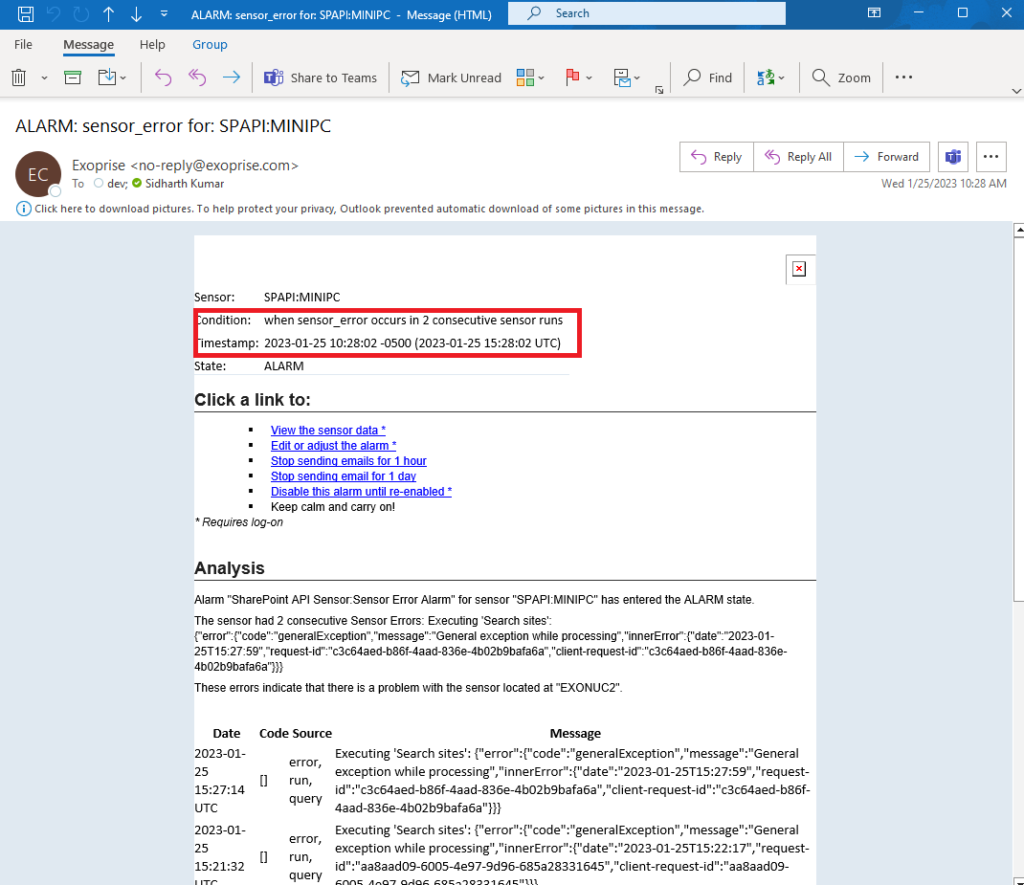
Task: Click the 'ALARM' state value
Action: pyautogui.click(x=283, y=366)
